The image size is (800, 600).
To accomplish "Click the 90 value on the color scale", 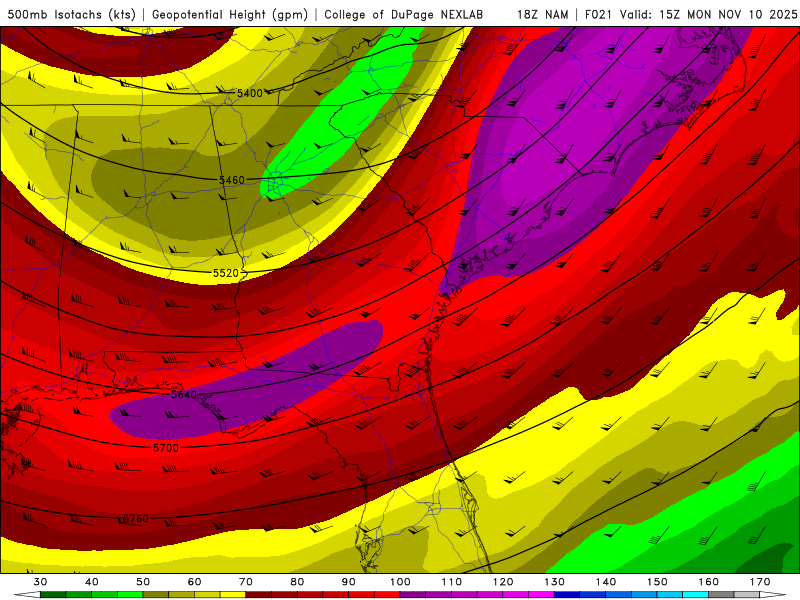I will (x=348, y=582).
